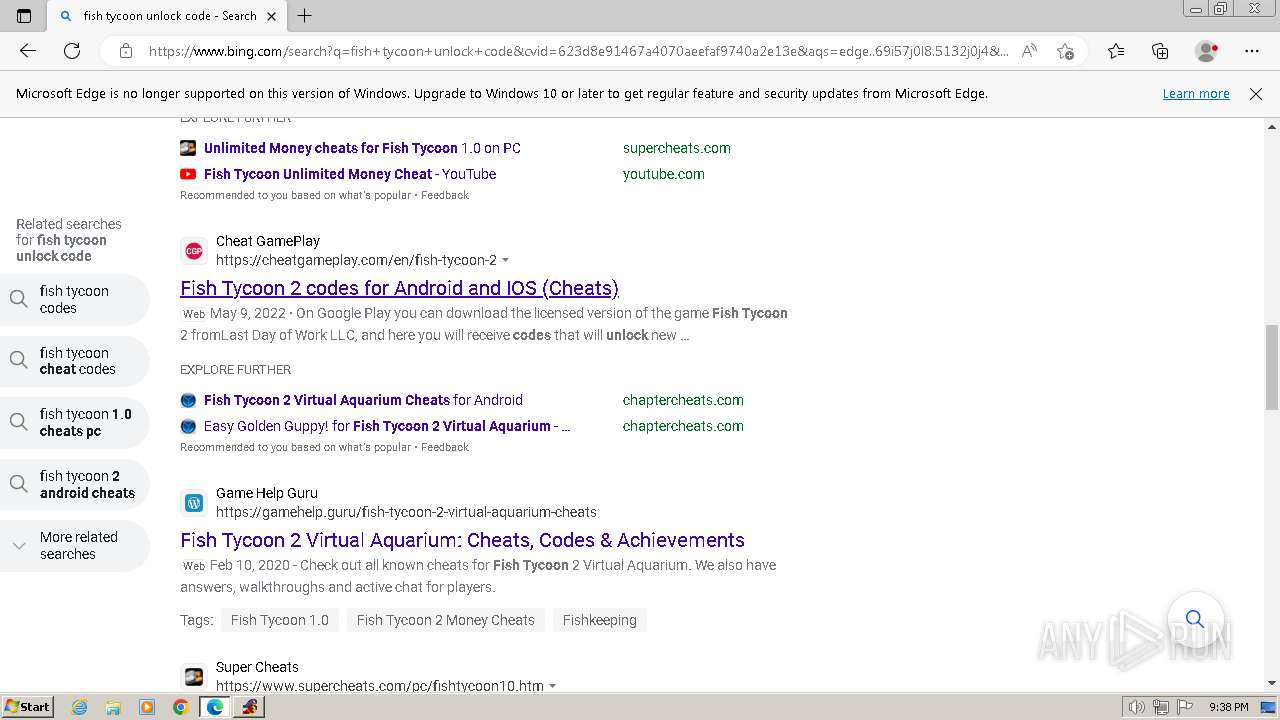The image size is (1280, 720).
Task: Open volume control in system tray
Action: [x=1136, y=707]
